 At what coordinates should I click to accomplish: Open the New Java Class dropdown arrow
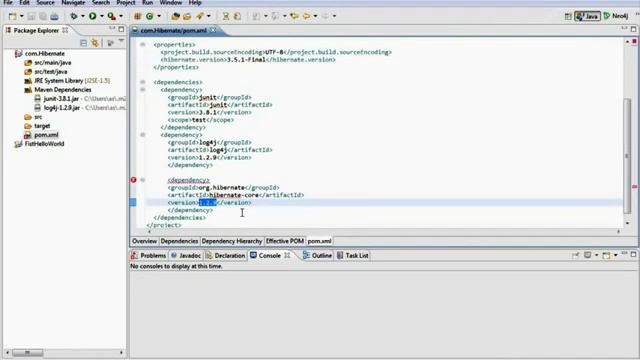[159, 16]
